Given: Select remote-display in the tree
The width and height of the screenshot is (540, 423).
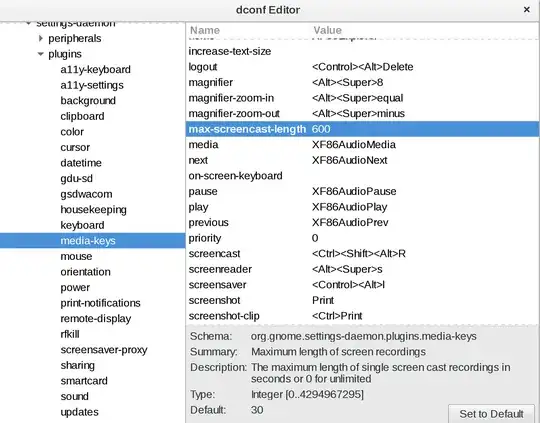Looking at the screenshot, I should [x=96, y=319].
